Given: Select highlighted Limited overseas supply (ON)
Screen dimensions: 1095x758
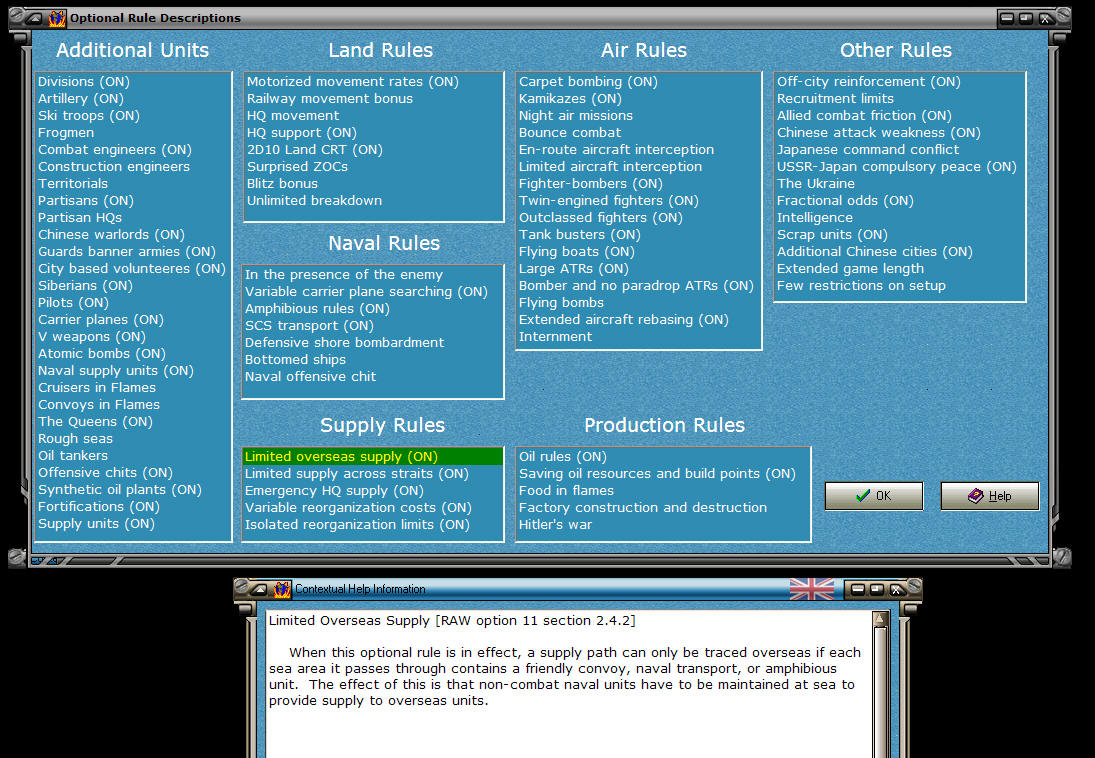Looking at the screenshot, I should coord(373,456).
